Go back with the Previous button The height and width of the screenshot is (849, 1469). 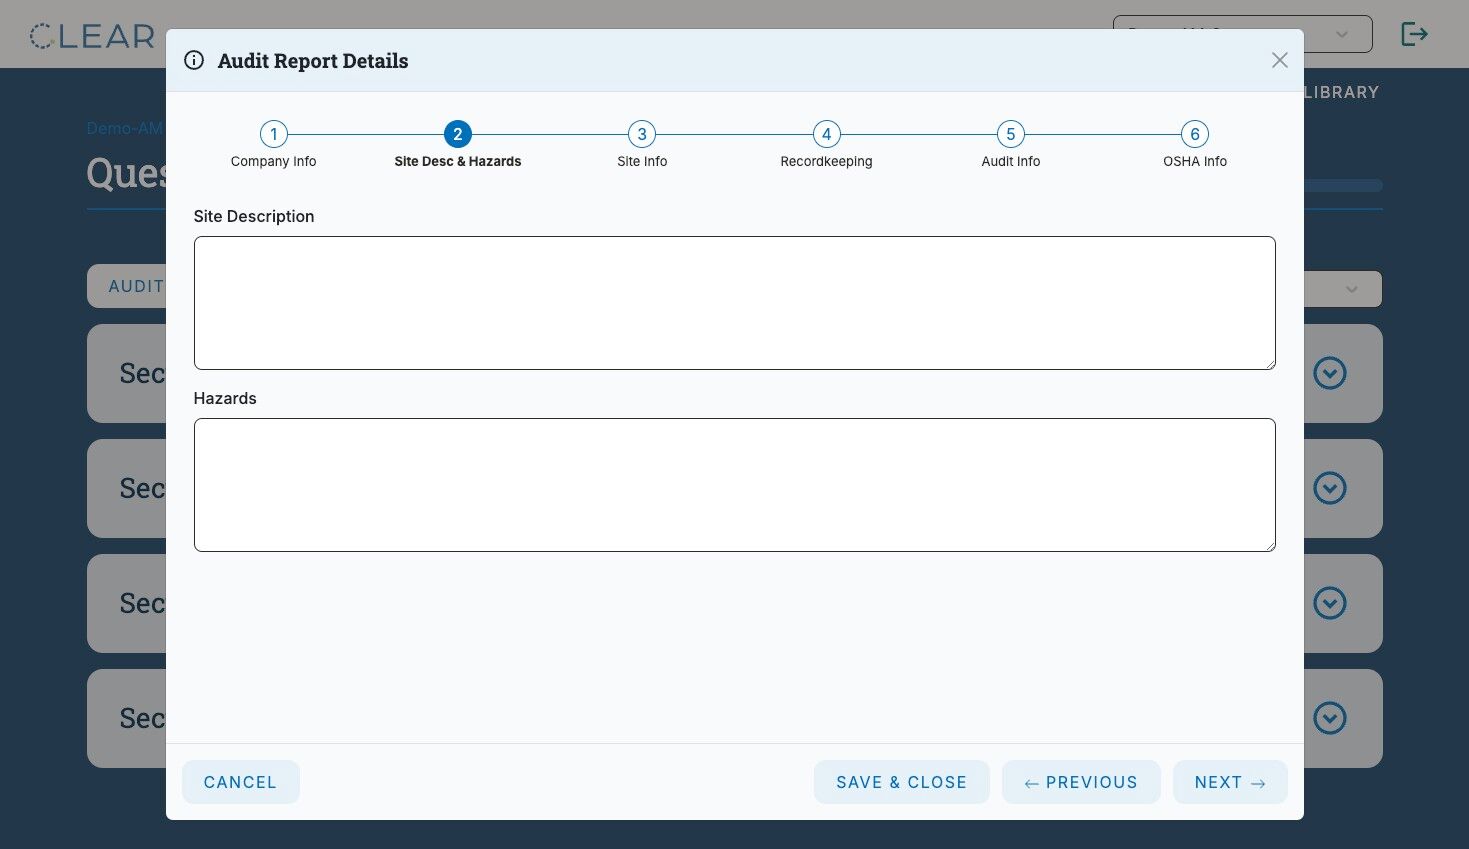pos(1081,782)
